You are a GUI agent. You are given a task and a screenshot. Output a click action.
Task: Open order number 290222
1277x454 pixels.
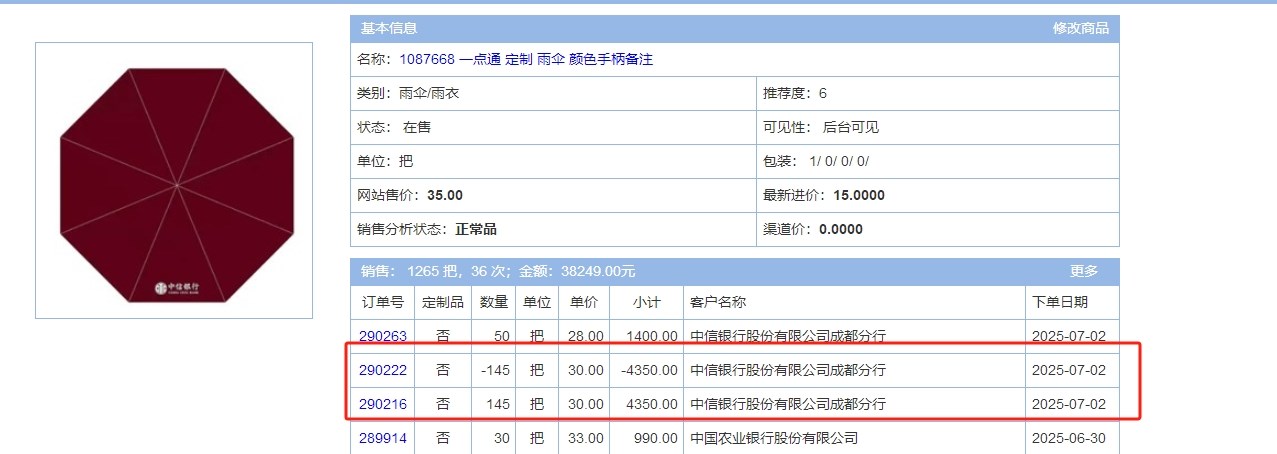383,370
